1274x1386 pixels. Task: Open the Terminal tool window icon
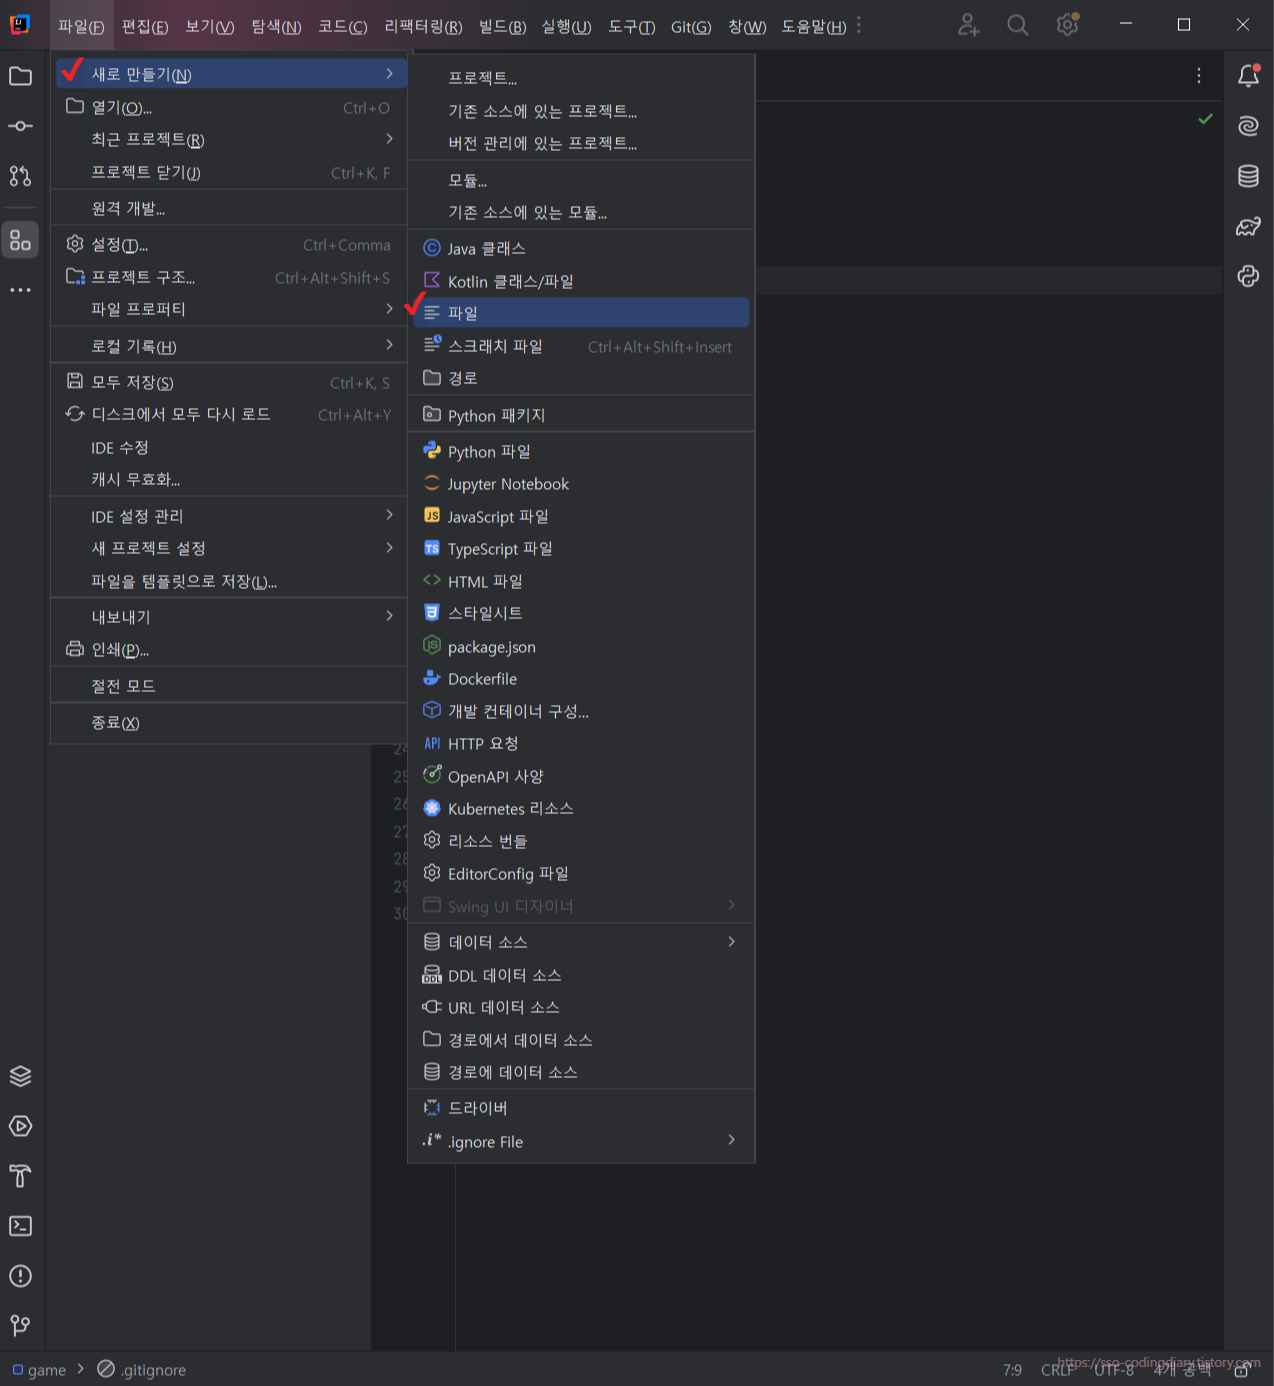point(20,1226)
